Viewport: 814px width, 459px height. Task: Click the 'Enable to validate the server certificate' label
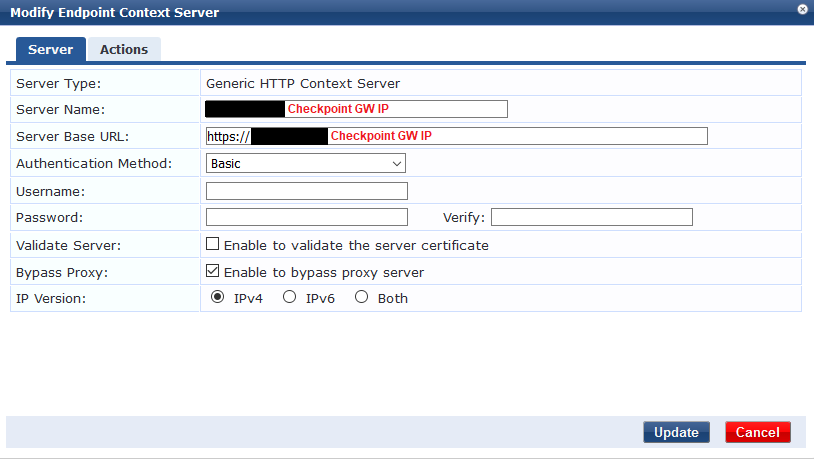pos(356,246)
